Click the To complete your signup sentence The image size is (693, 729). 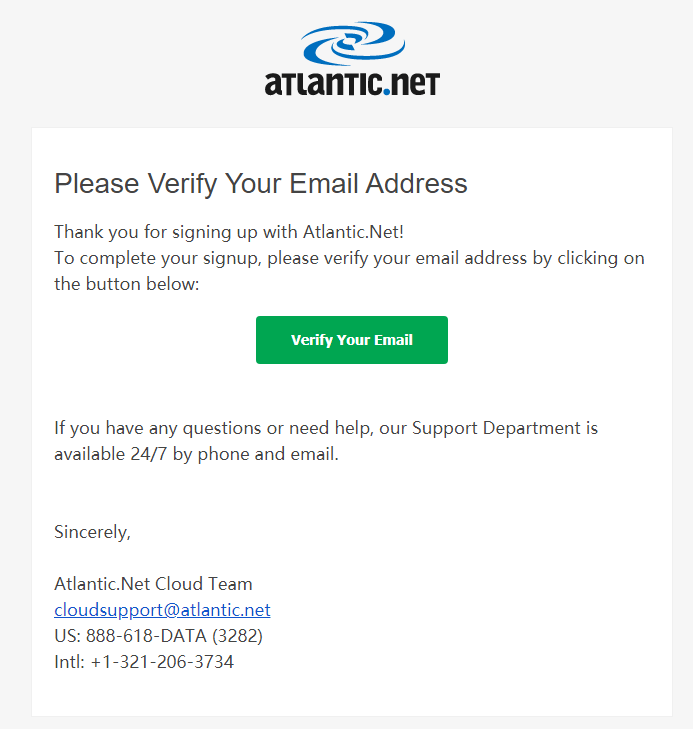[x=349, y=258]
